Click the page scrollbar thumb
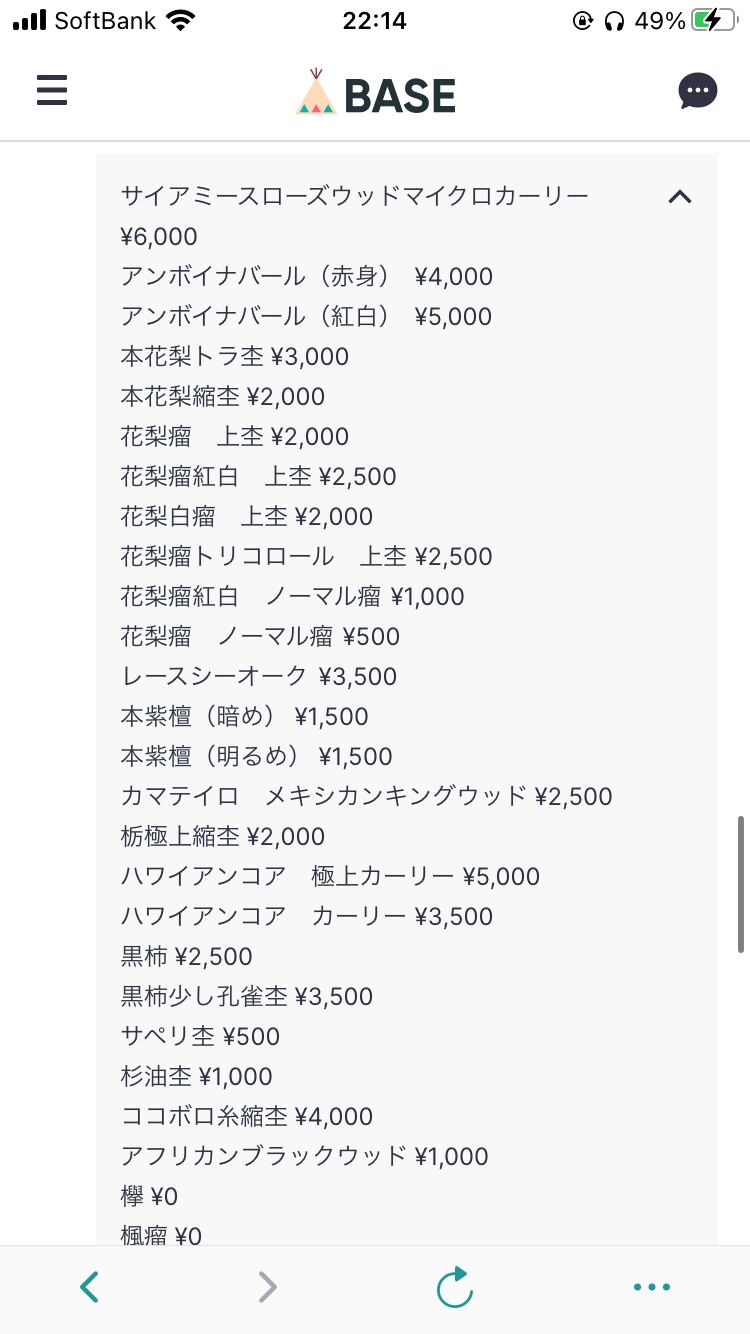Image resolution: width=750 pixels, height=1334 pixels. [741, 883]
